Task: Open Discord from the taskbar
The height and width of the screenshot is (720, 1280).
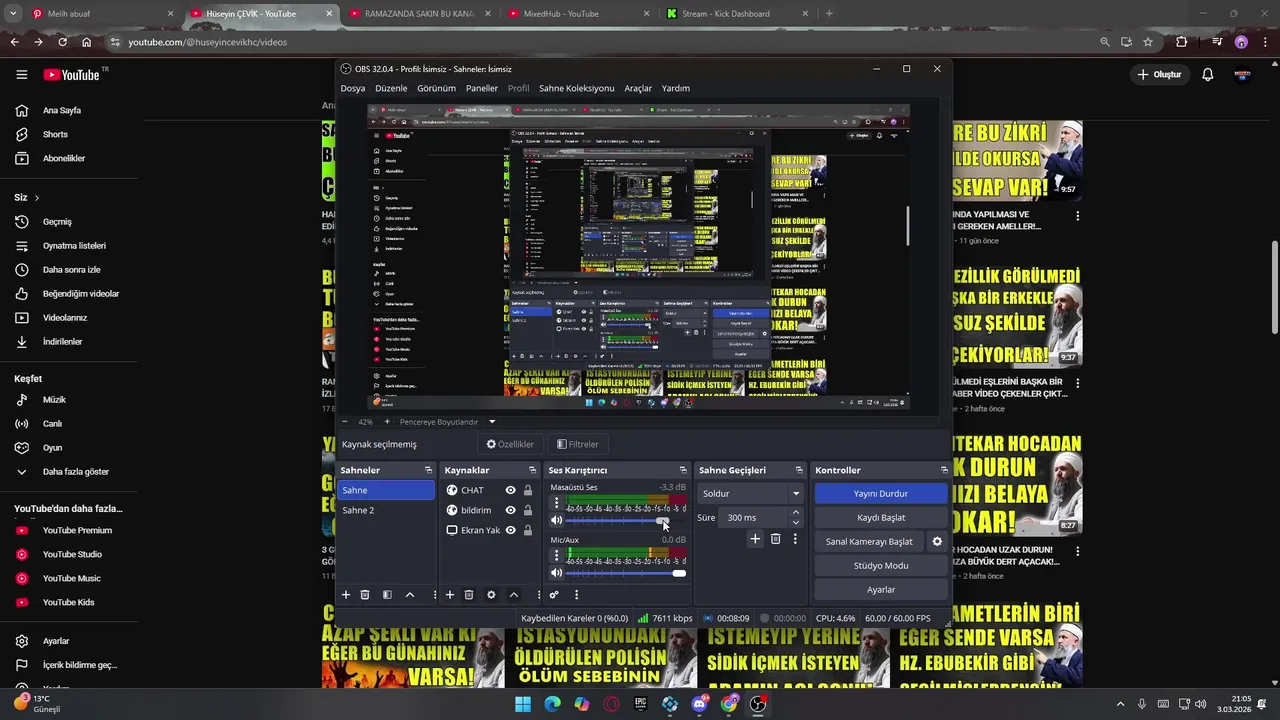Action: [x=700, y=704]
